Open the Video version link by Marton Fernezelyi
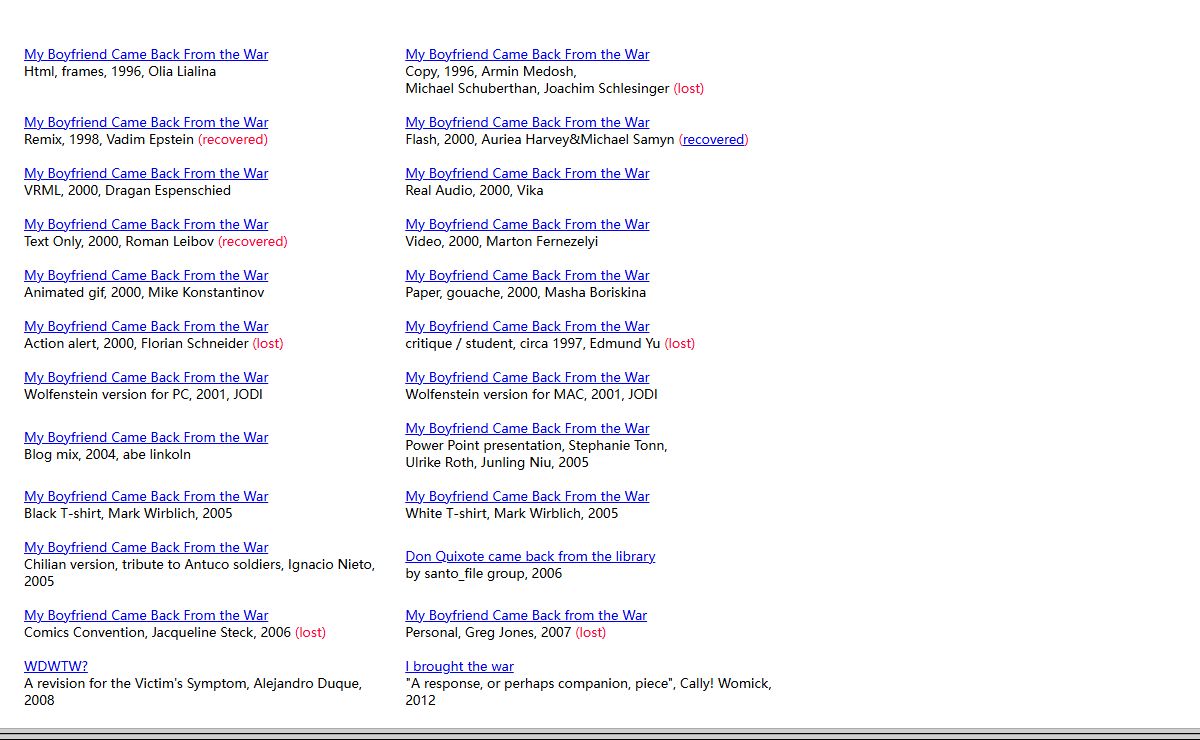1200x740 pixels. click(x=527, y=224)
